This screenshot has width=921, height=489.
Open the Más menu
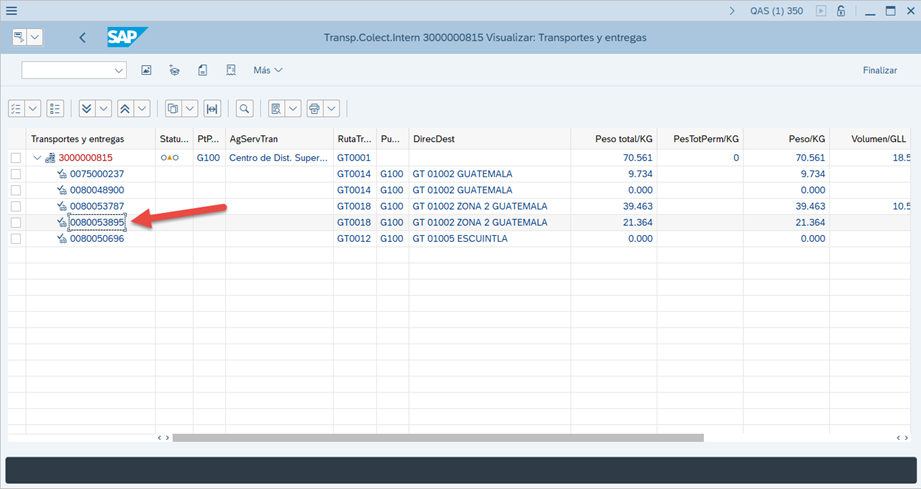pos(267,70)
